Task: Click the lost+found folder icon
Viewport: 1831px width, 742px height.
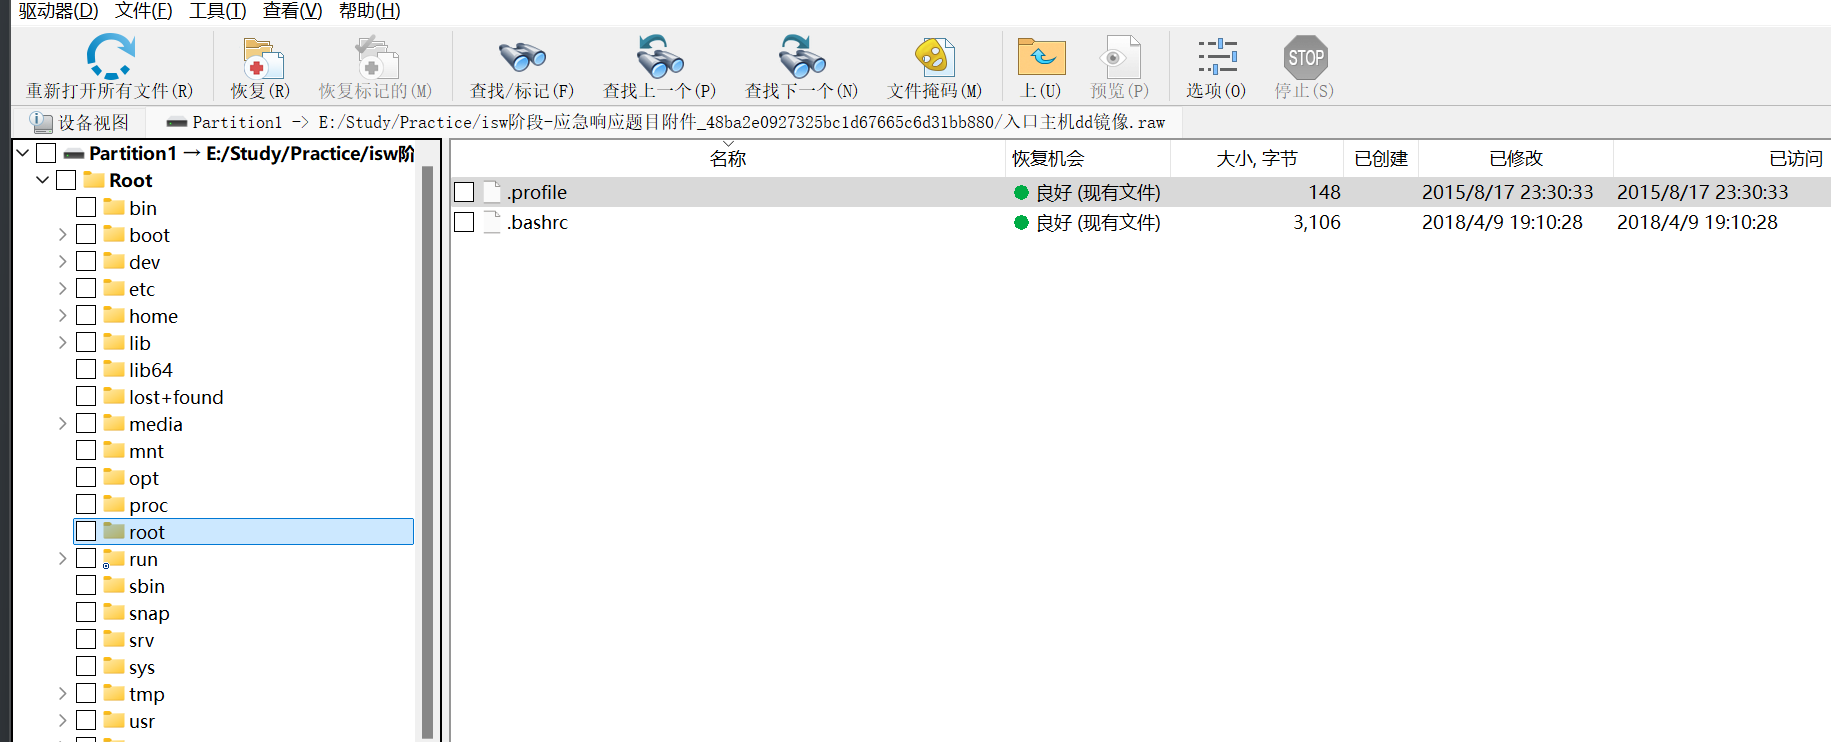Action: (x=114, y=396)
